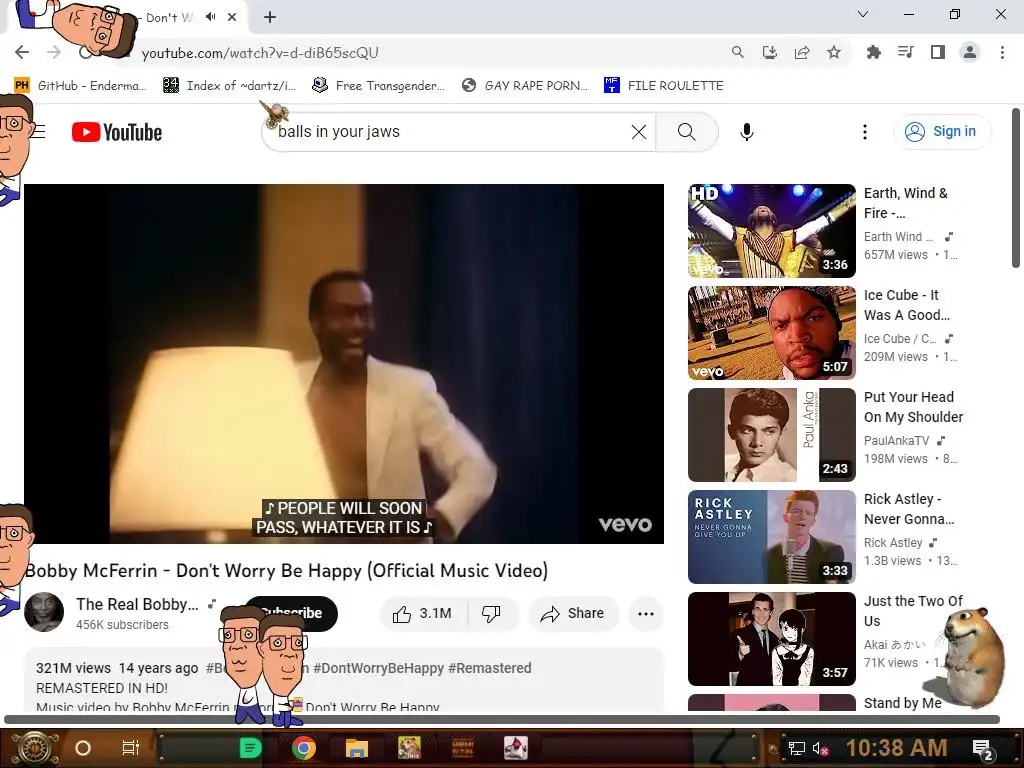Open the Extensions puzzle icon
1024x768 pixels.
873,52
